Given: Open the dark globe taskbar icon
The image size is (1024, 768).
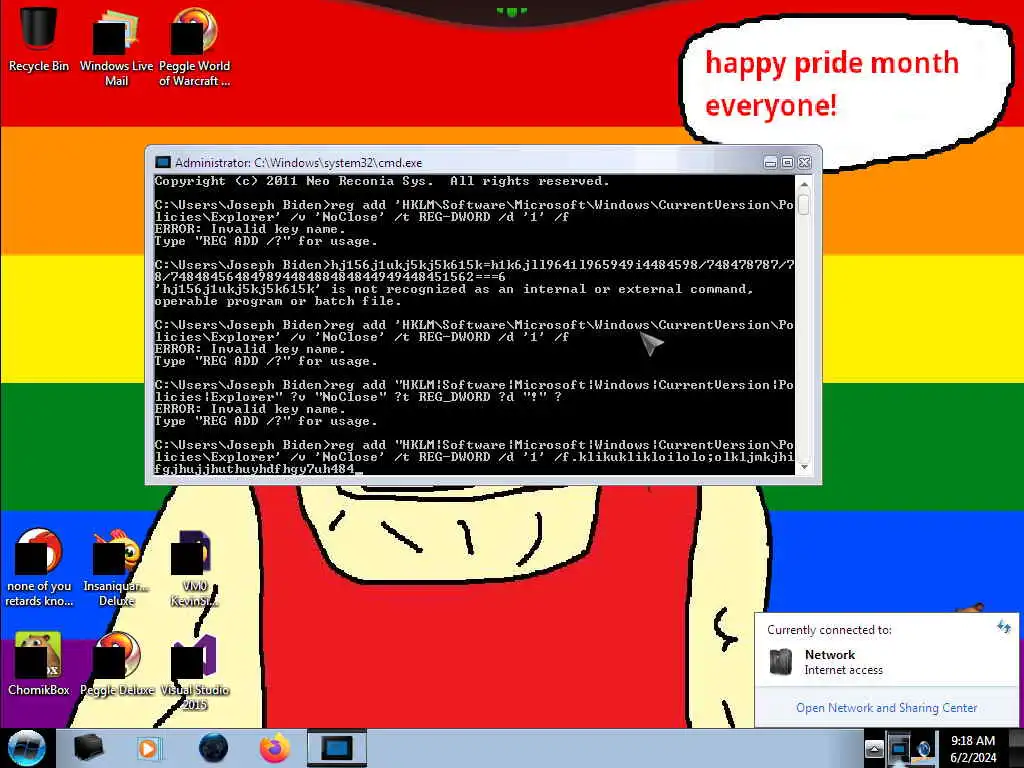Looking at the screenshot, I should pos(213,748).
